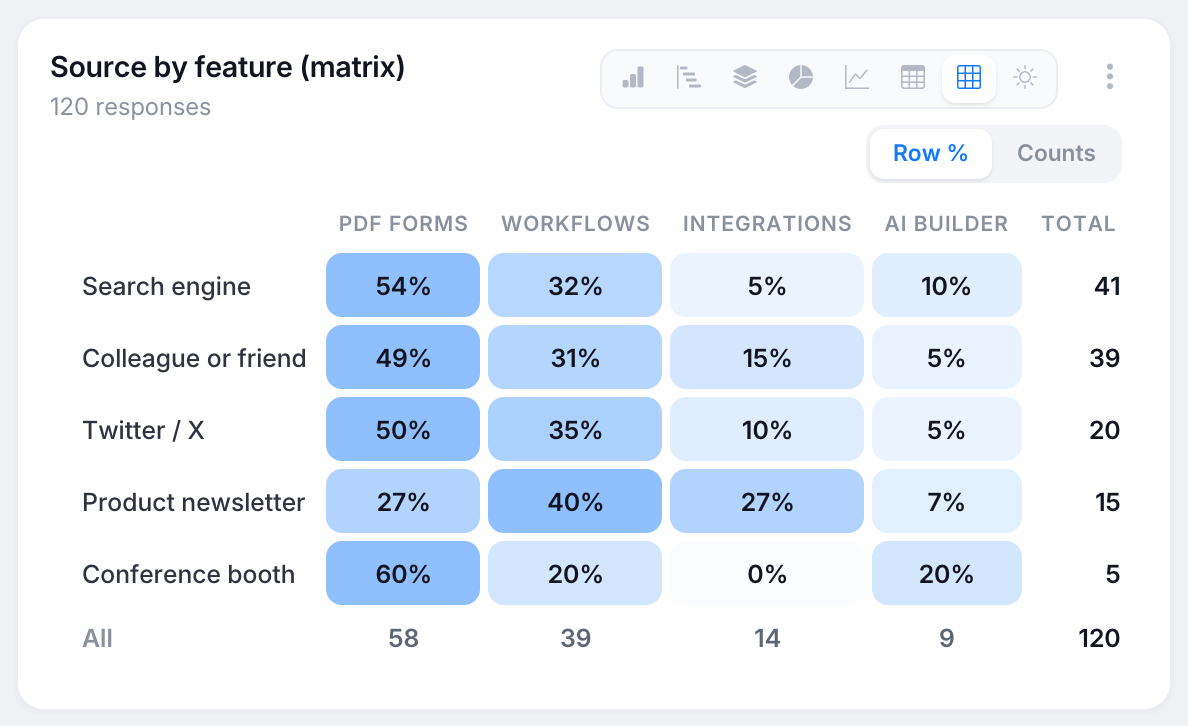Screen dimensions: 1188x726
Task: Select the Conference booth row label
Action: coord(189,574)
